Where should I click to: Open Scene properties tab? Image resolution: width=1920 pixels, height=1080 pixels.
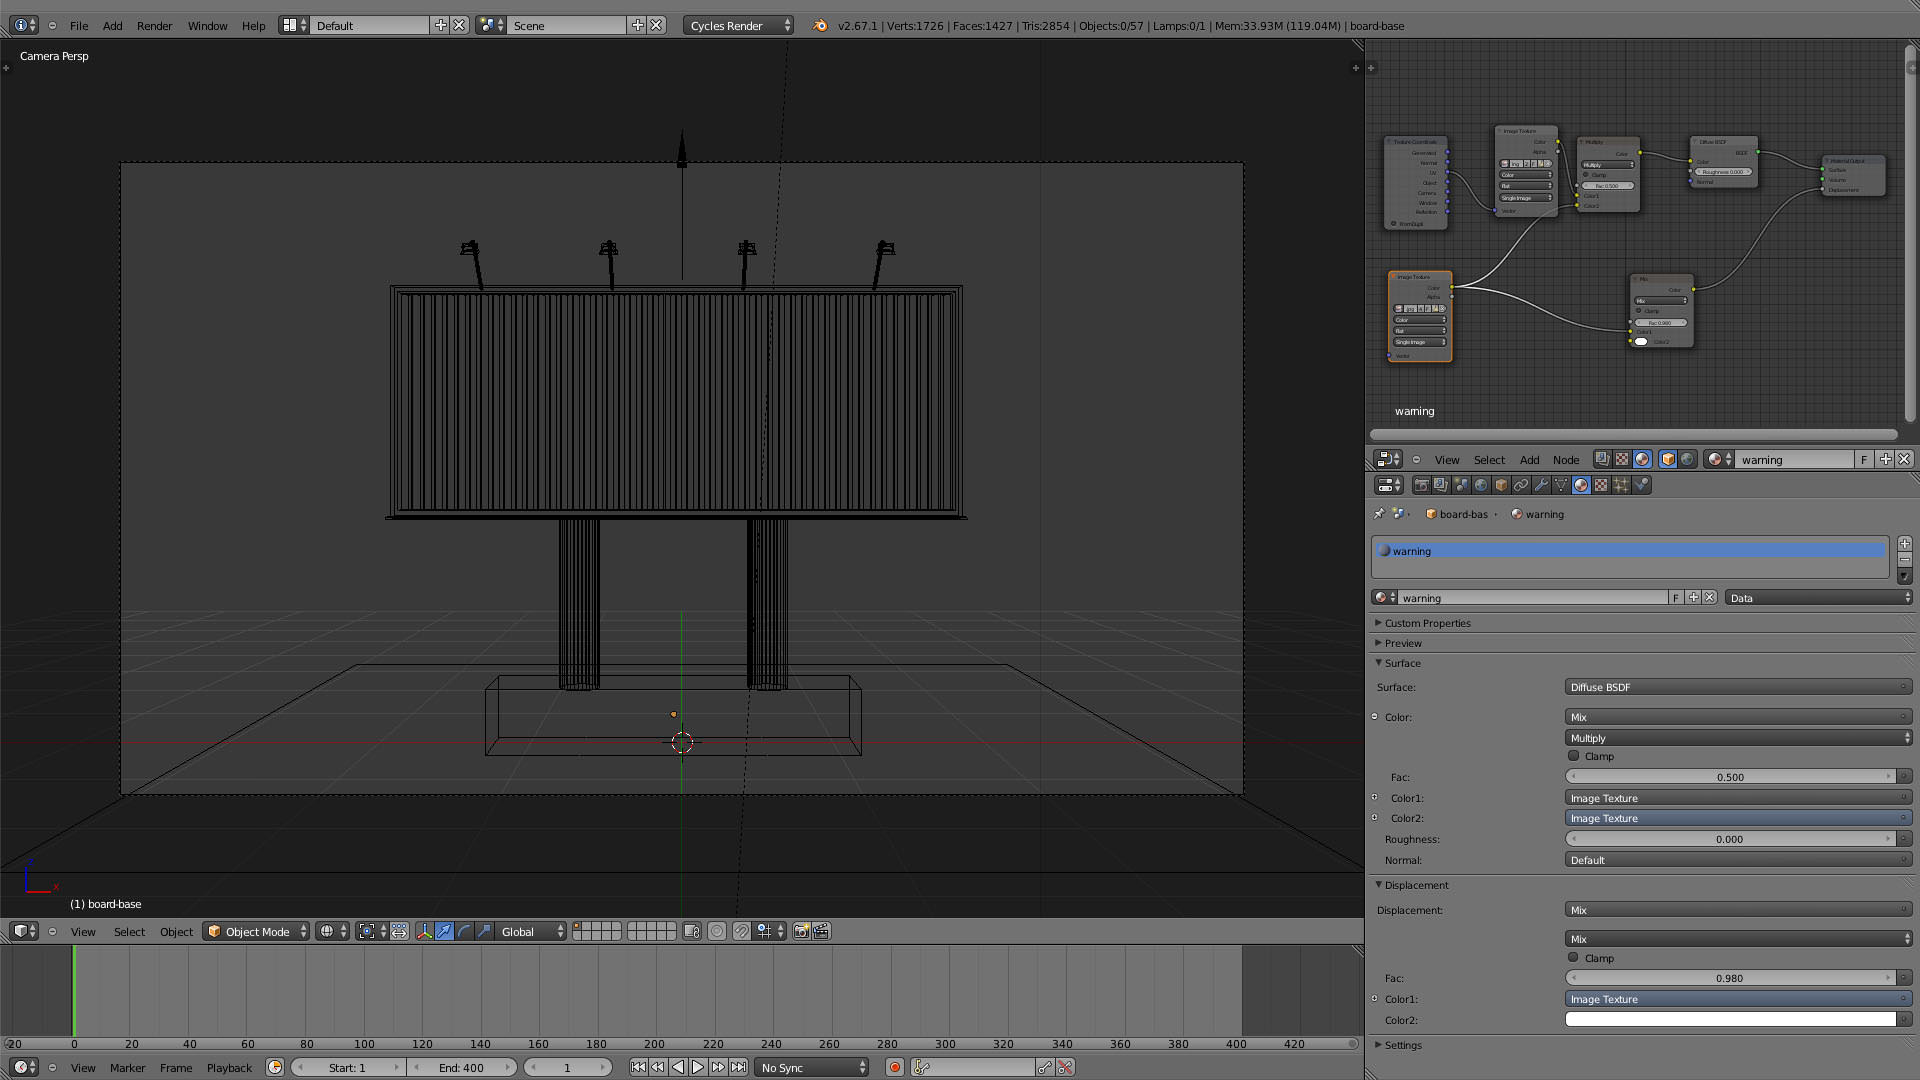click(1461, 485)
